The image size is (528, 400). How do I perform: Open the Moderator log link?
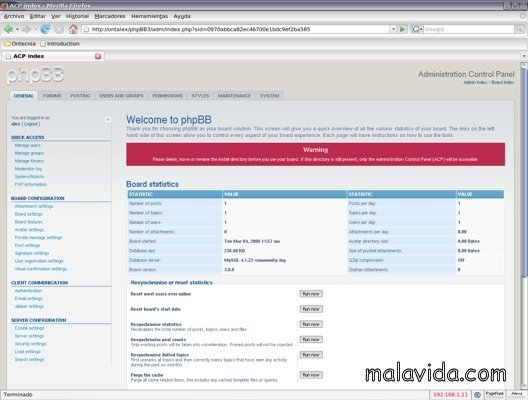[x=28, y=169]
